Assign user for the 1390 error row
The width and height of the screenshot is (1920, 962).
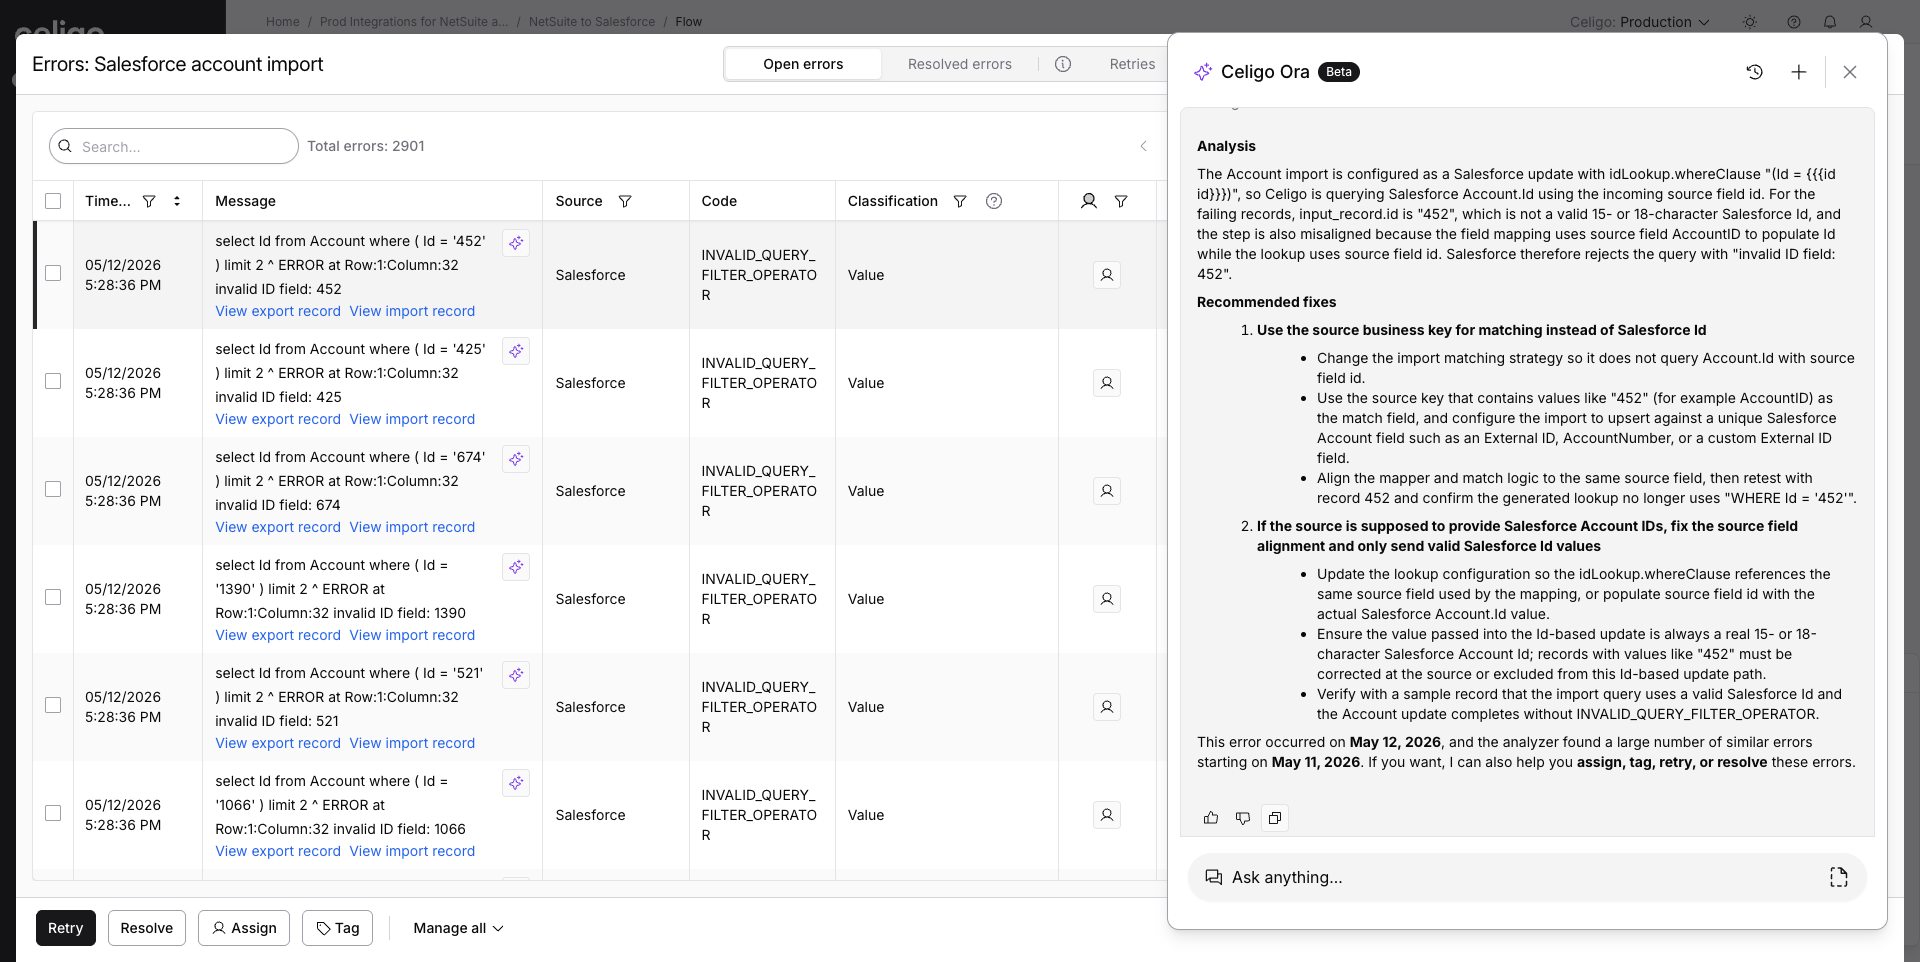(x=1107, y=599)
